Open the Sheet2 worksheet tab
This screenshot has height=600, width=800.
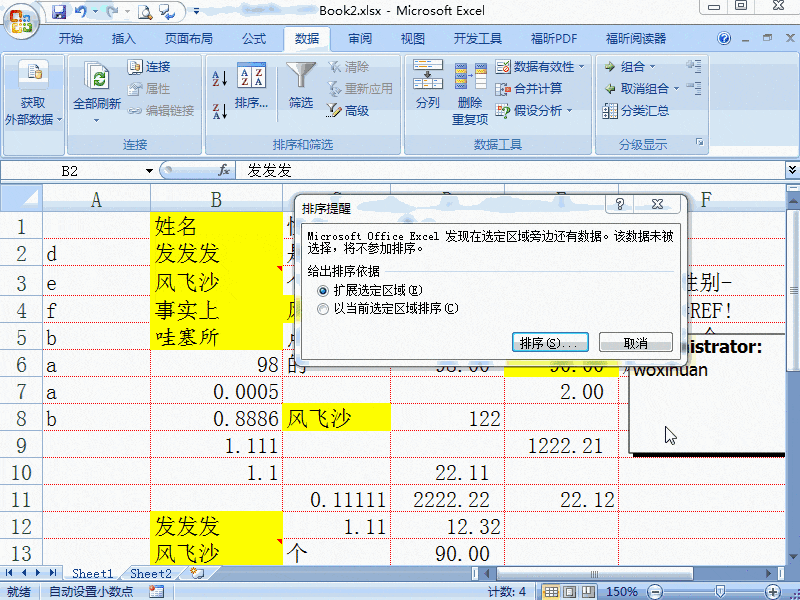click(150, 573)
